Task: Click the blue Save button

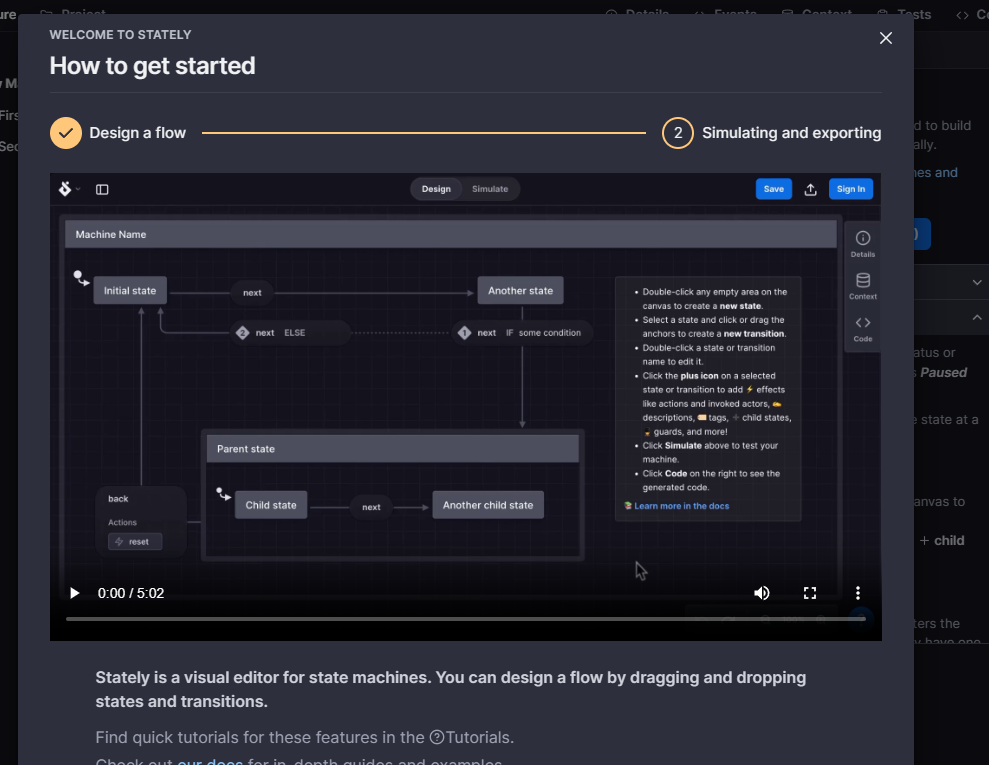Action: (773, 188)
